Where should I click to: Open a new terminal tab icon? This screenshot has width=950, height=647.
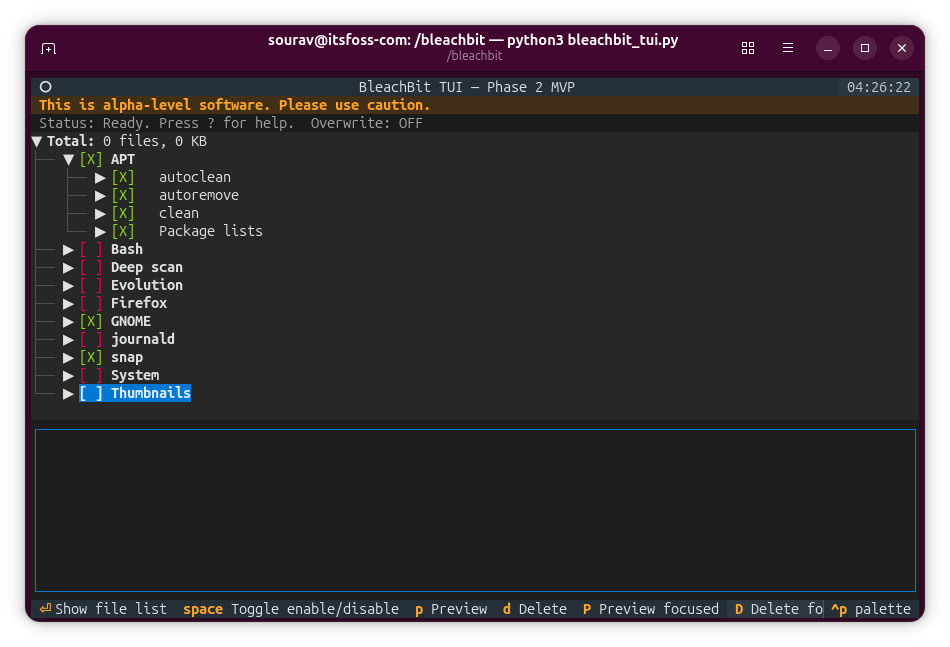point(48,48)
